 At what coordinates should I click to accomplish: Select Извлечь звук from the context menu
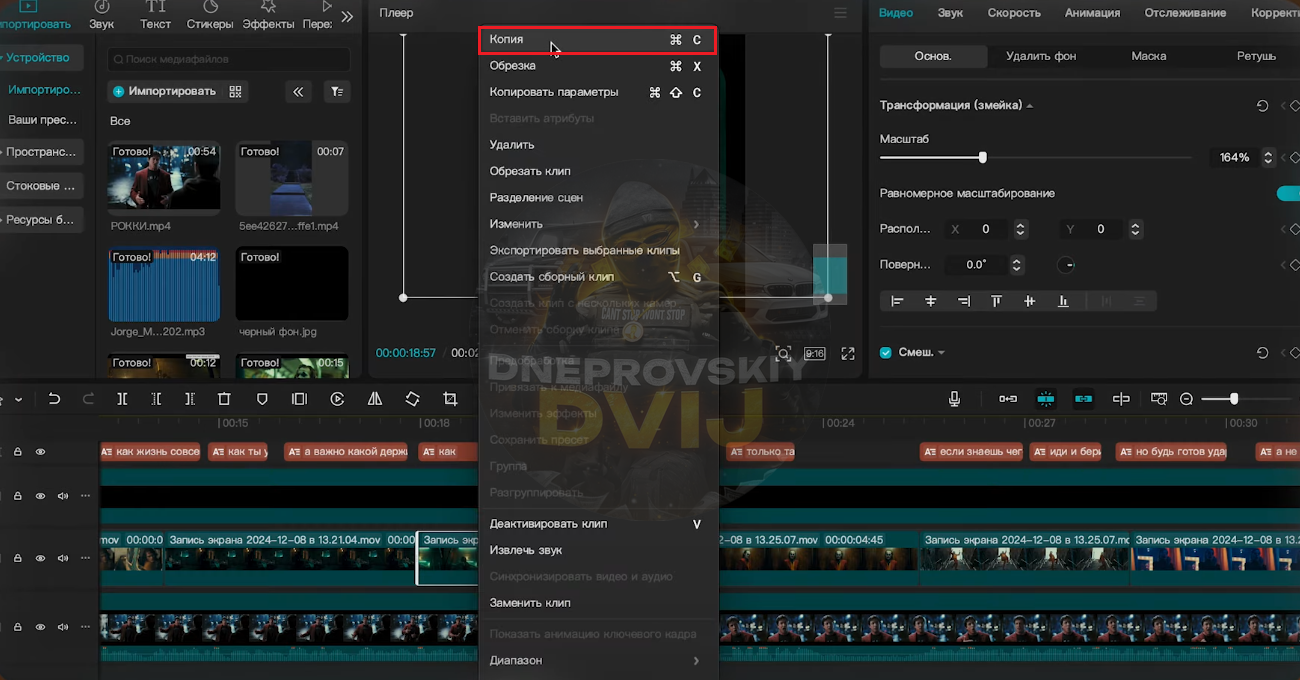[x=598, y=550]
